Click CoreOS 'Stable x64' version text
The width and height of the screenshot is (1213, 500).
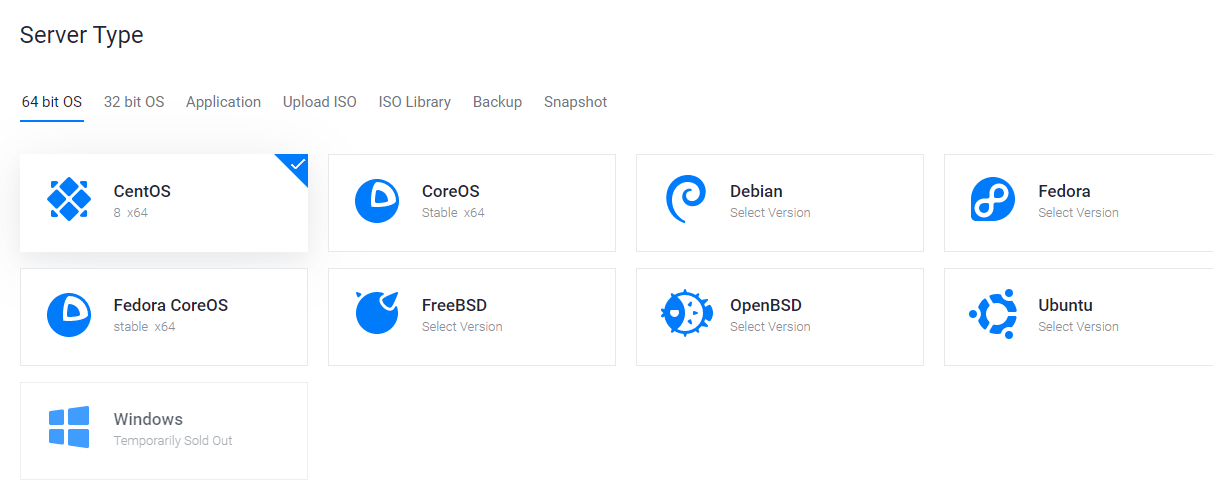pyautogui.click(x=453, y=213)
